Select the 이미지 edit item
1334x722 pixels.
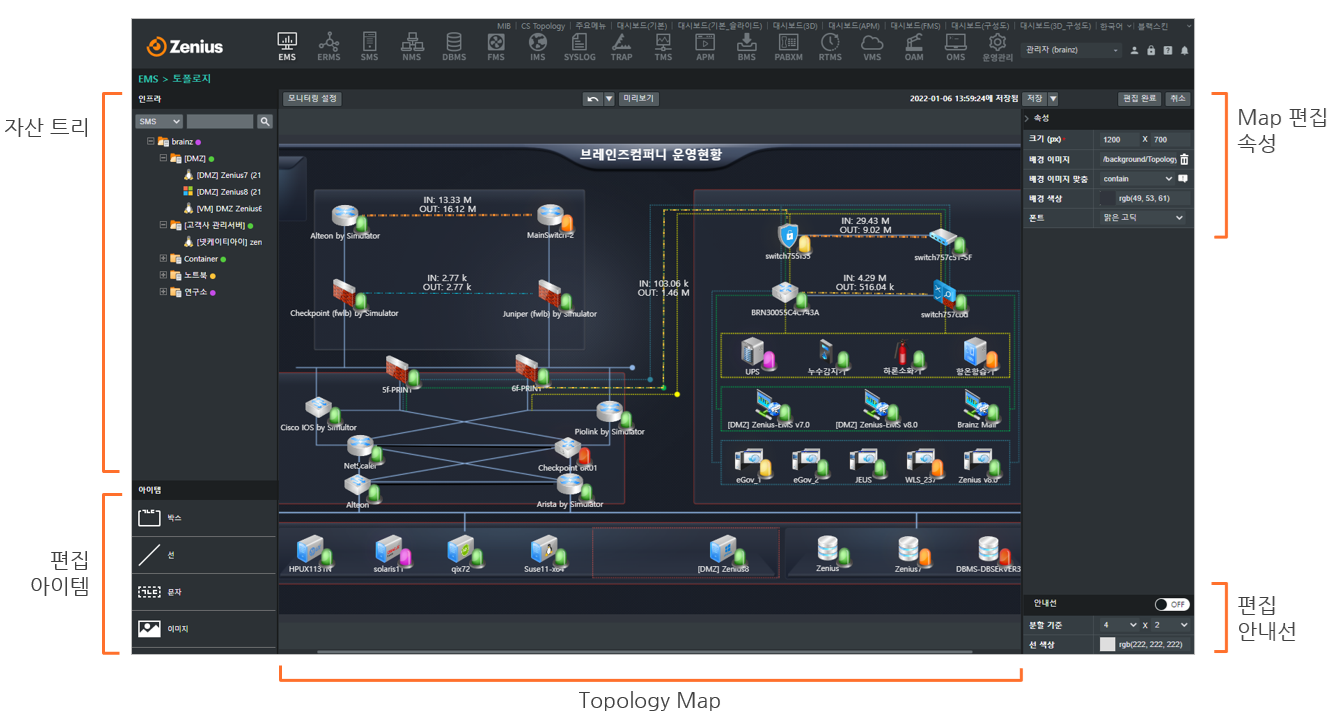tap(204, 629)
